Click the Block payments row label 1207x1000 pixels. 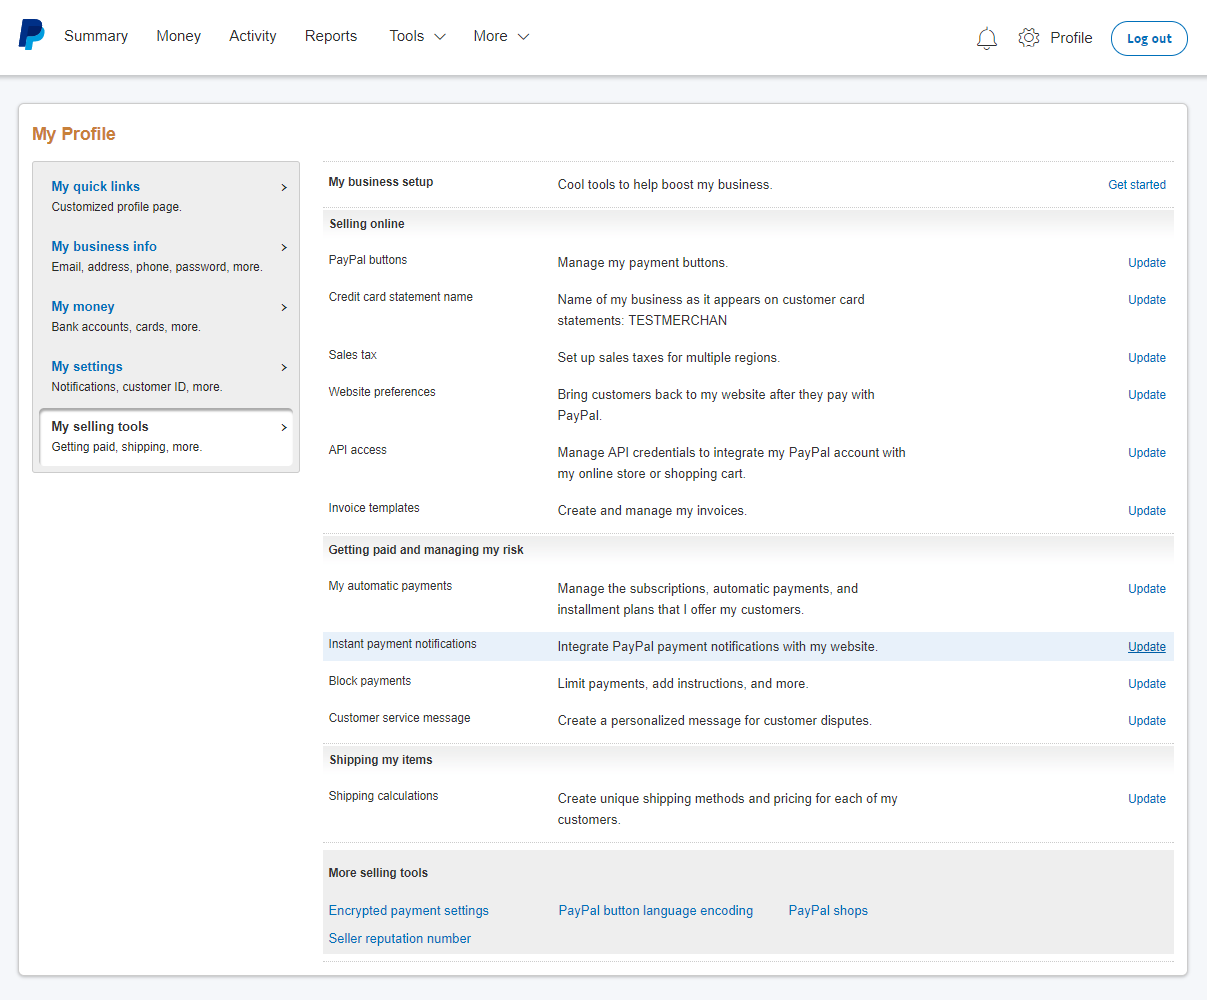pyautogui.click(x=370, y=681)
